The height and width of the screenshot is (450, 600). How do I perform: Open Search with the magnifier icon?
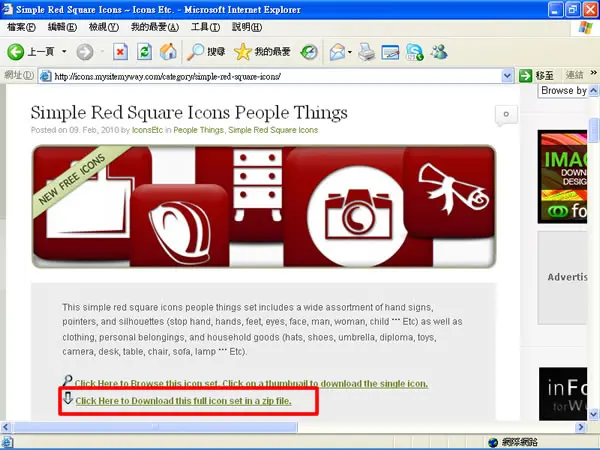pos(196,52)
